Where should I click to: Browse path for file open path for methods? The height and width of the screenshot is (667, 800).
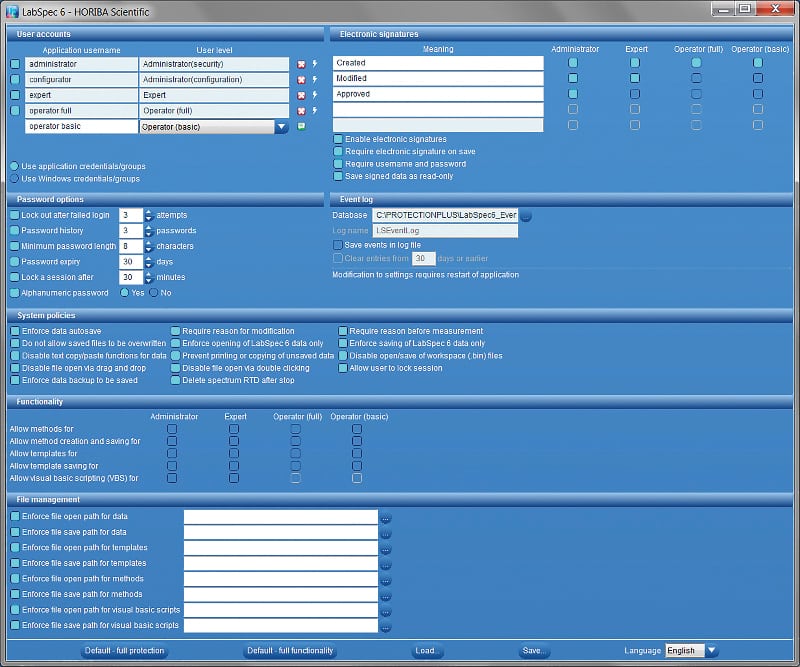[386, 581]
